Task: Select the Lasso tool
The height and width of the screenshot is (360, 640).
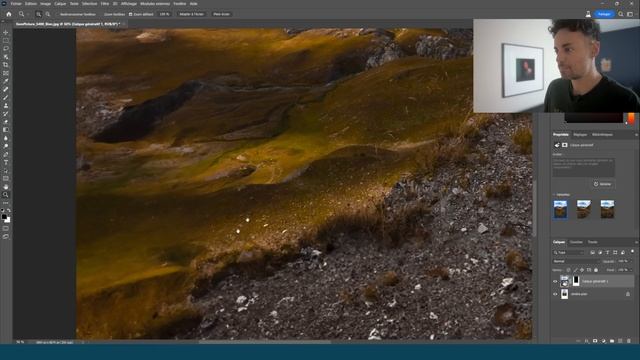Action: tap(6, 49)
